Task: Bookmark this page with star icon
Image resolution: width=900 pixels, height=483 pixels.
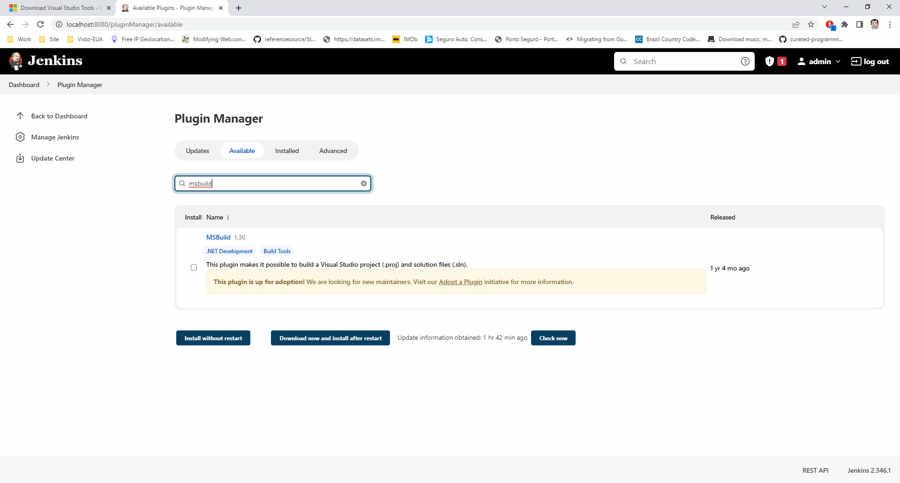Action: click(x=811, y=24)
